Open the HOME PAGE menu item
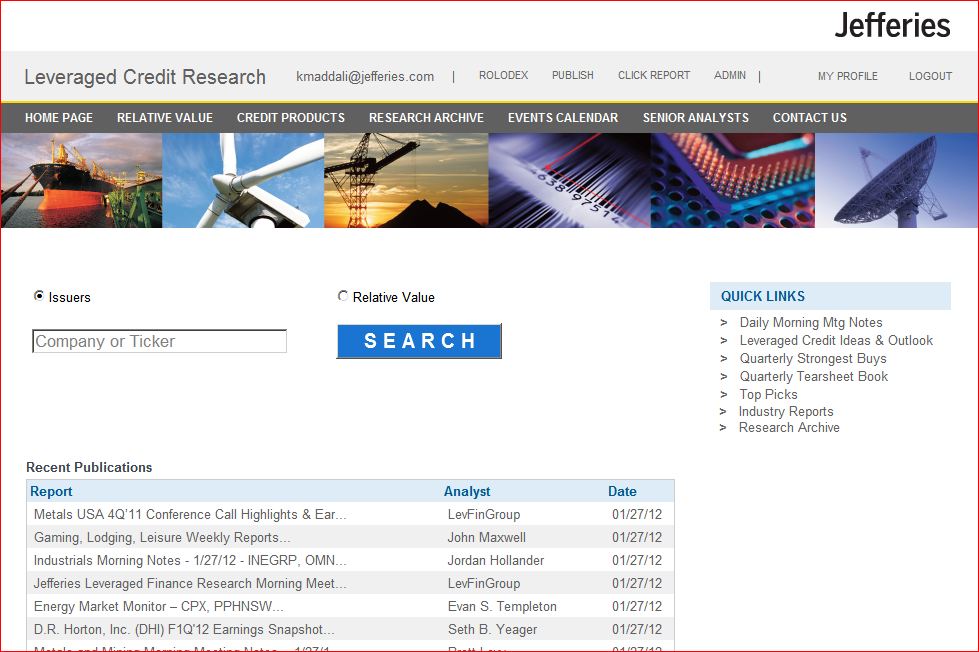The height and width of the screenshot is (652, 979). click(59, 117)
